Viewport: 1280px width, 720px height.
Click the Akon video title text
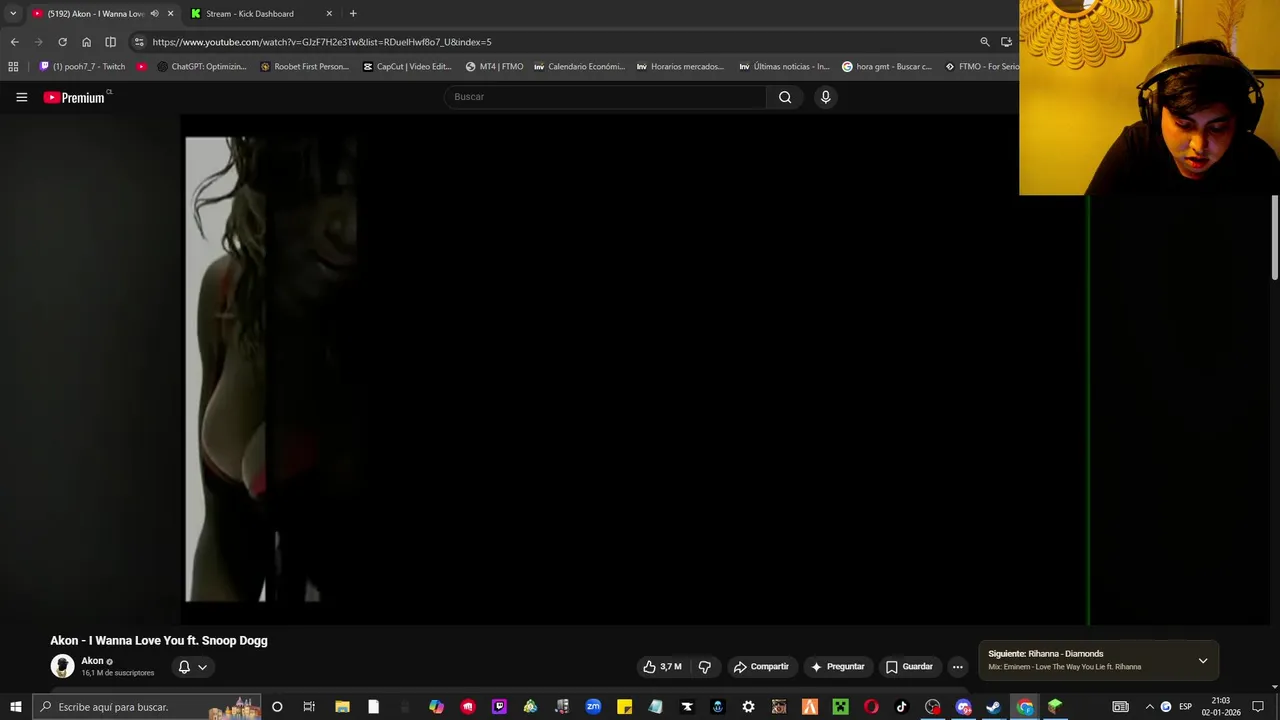159,641
